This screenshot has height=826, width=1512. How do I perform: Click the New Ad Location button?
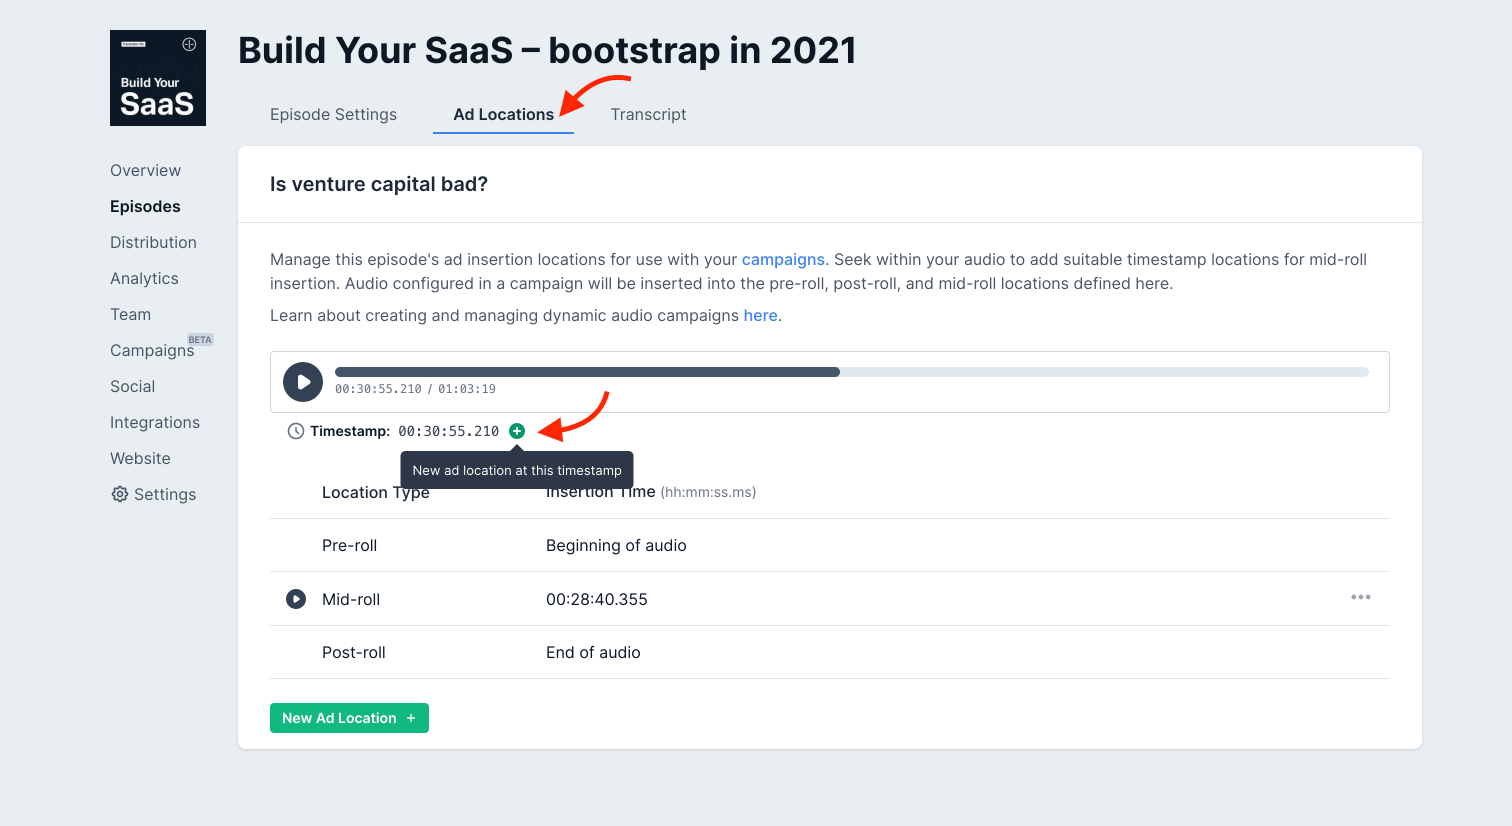coord(349,718)
